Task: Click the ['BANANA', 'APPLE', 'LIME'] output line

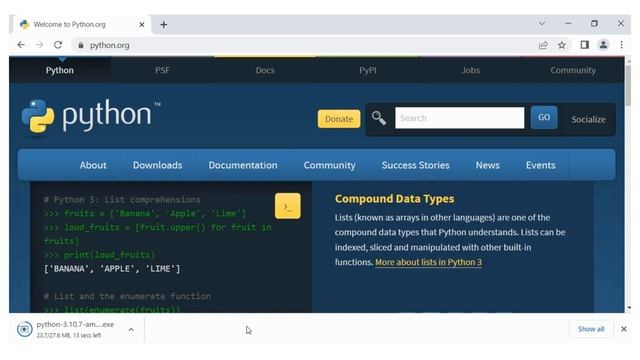Action: tap(112, 269)
